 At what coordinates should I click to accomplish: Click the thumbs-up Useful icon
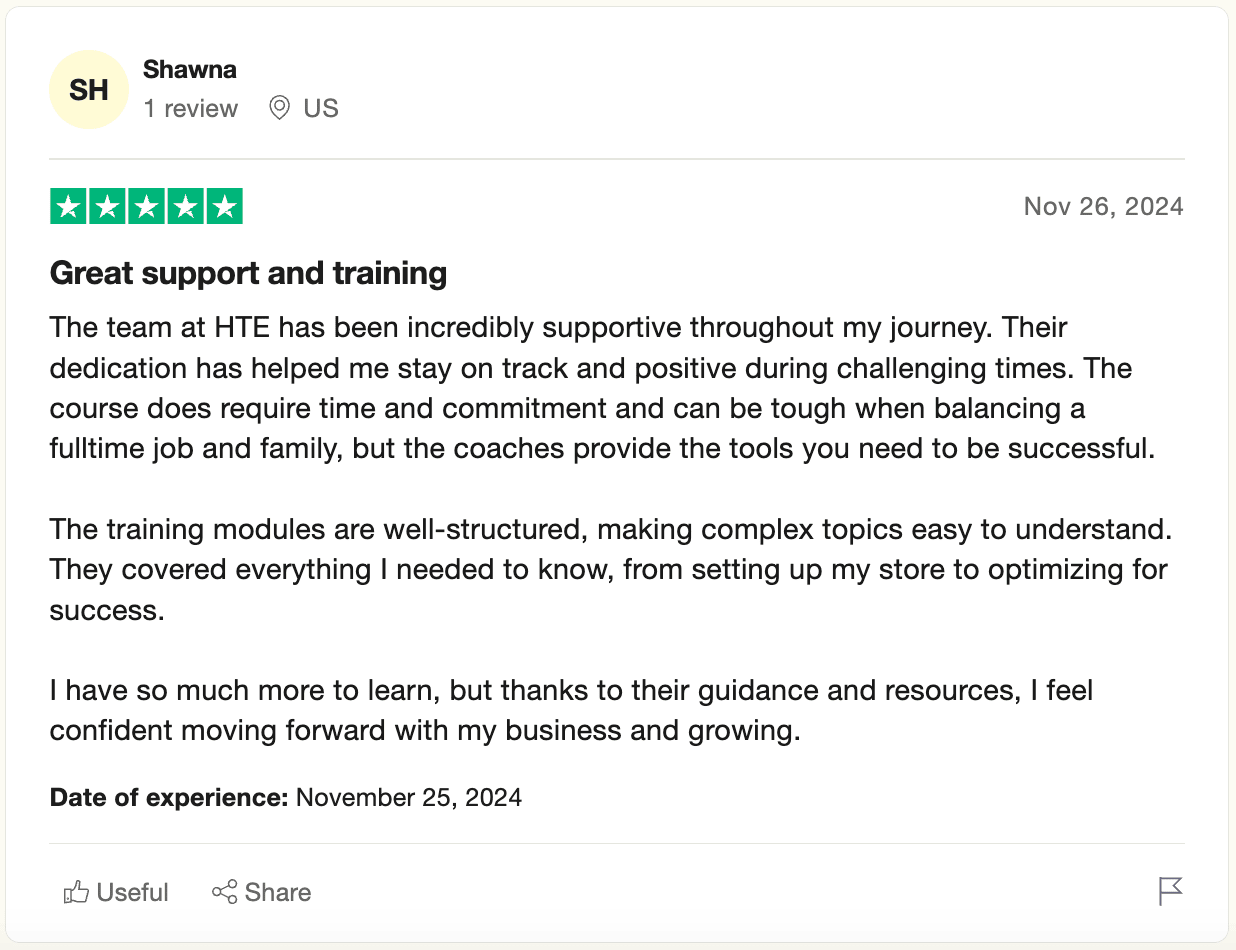point(76,892)
